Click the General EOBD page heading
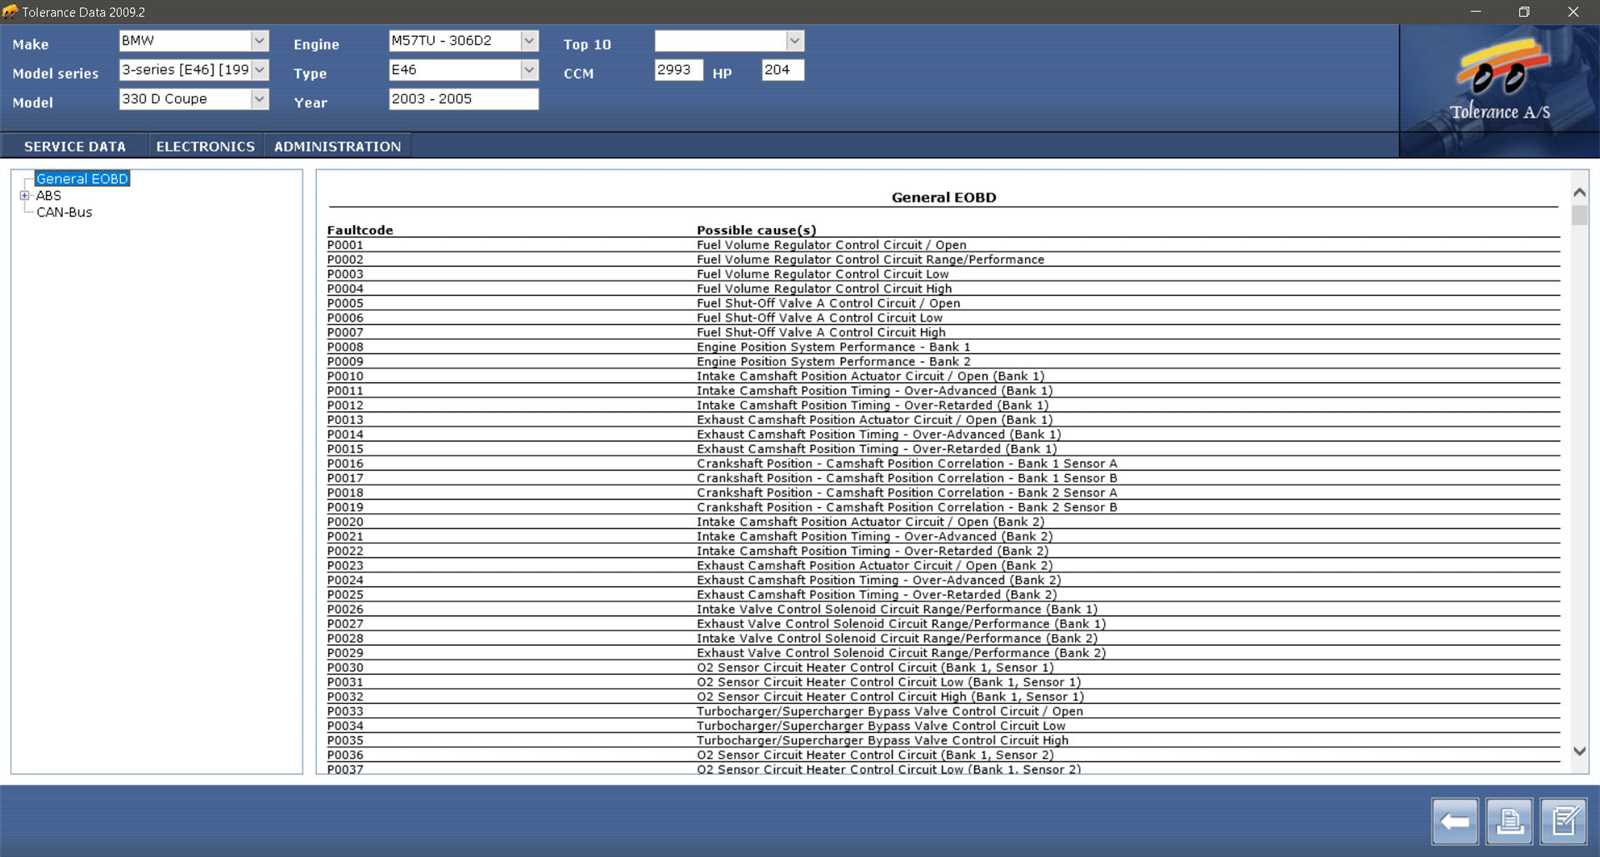 point(944,197)
